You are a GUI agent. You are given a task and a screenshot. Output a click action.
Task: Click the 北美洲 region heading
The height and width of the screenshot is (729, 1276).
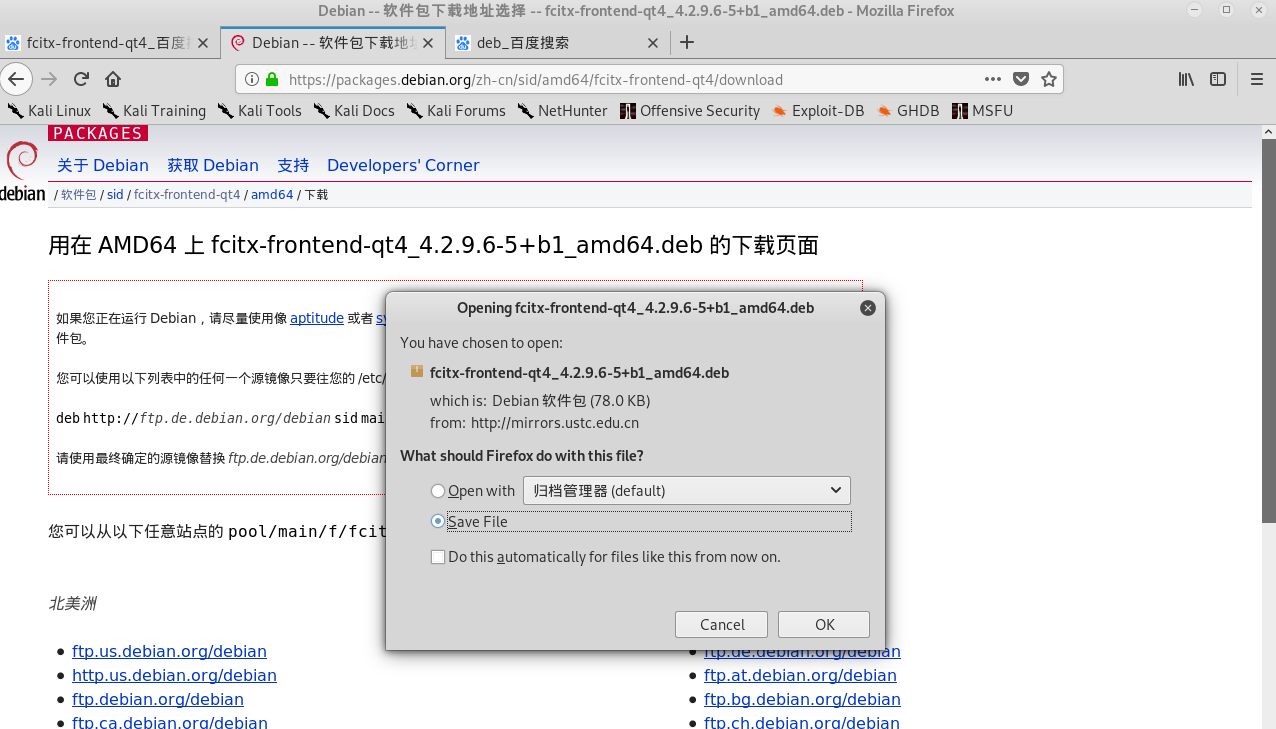(73, 603)
